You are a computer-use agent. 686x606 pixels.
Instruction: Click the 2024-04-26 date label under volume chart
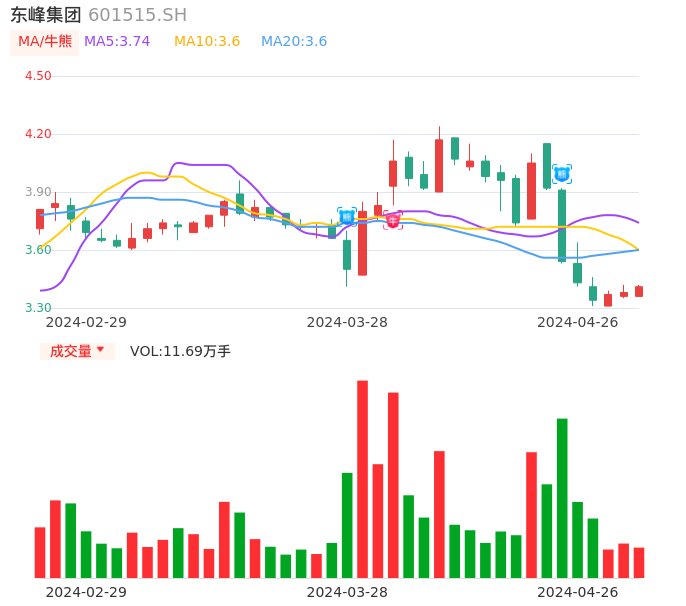[x=578, y=592]
